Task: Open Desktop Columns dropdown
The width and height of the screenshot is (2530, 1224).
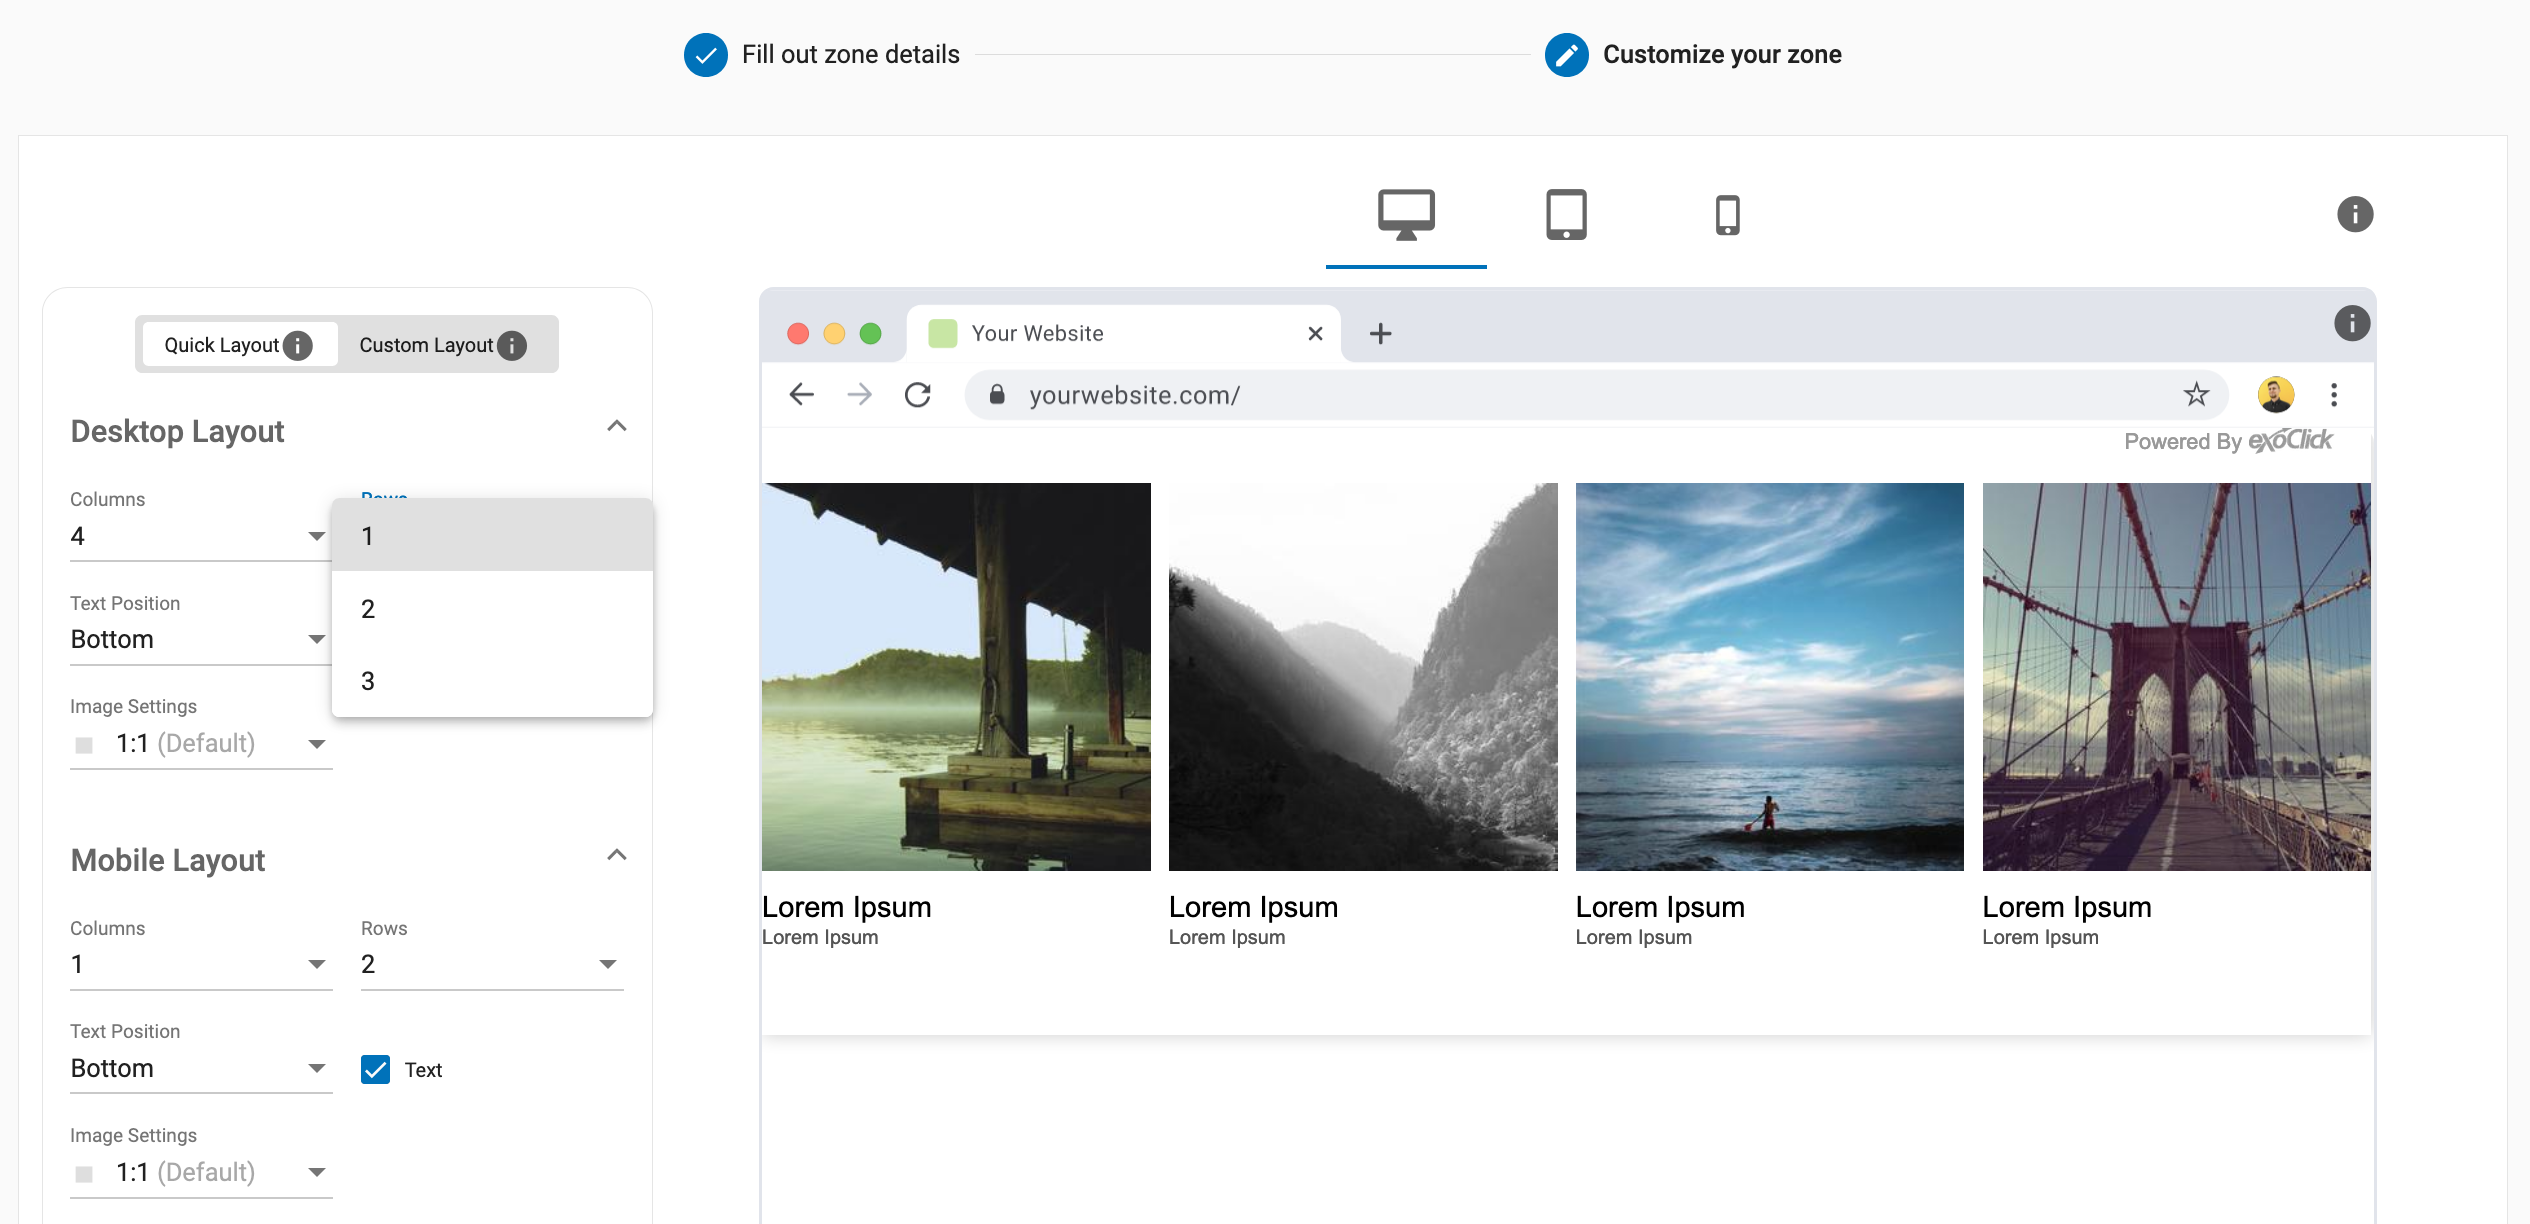Action: pyautogui.click(x=200, y=536)
